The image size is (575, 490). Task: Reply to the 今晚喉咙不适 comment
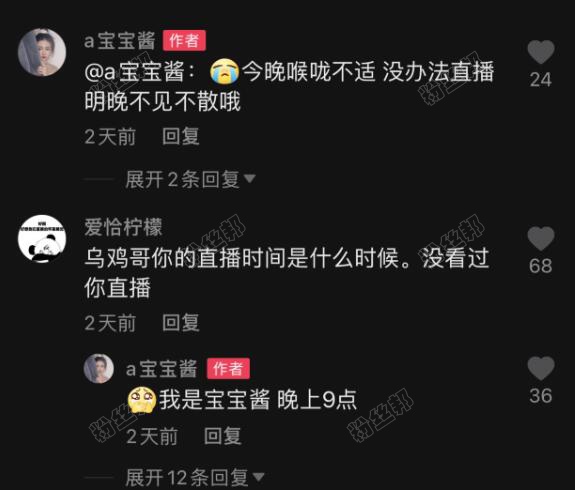click(181, 136)
